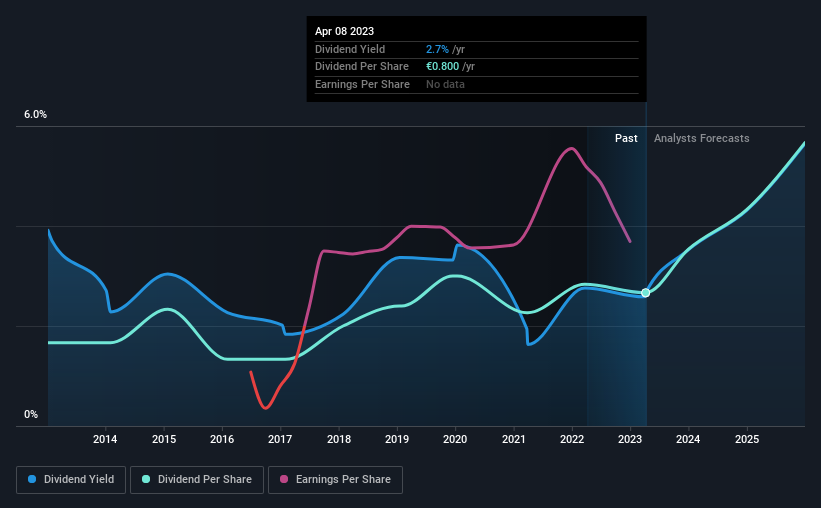Screen dimensions: 821x508
Task: Toggle the Dividend Per Share legend button
Action: point(197,480)
